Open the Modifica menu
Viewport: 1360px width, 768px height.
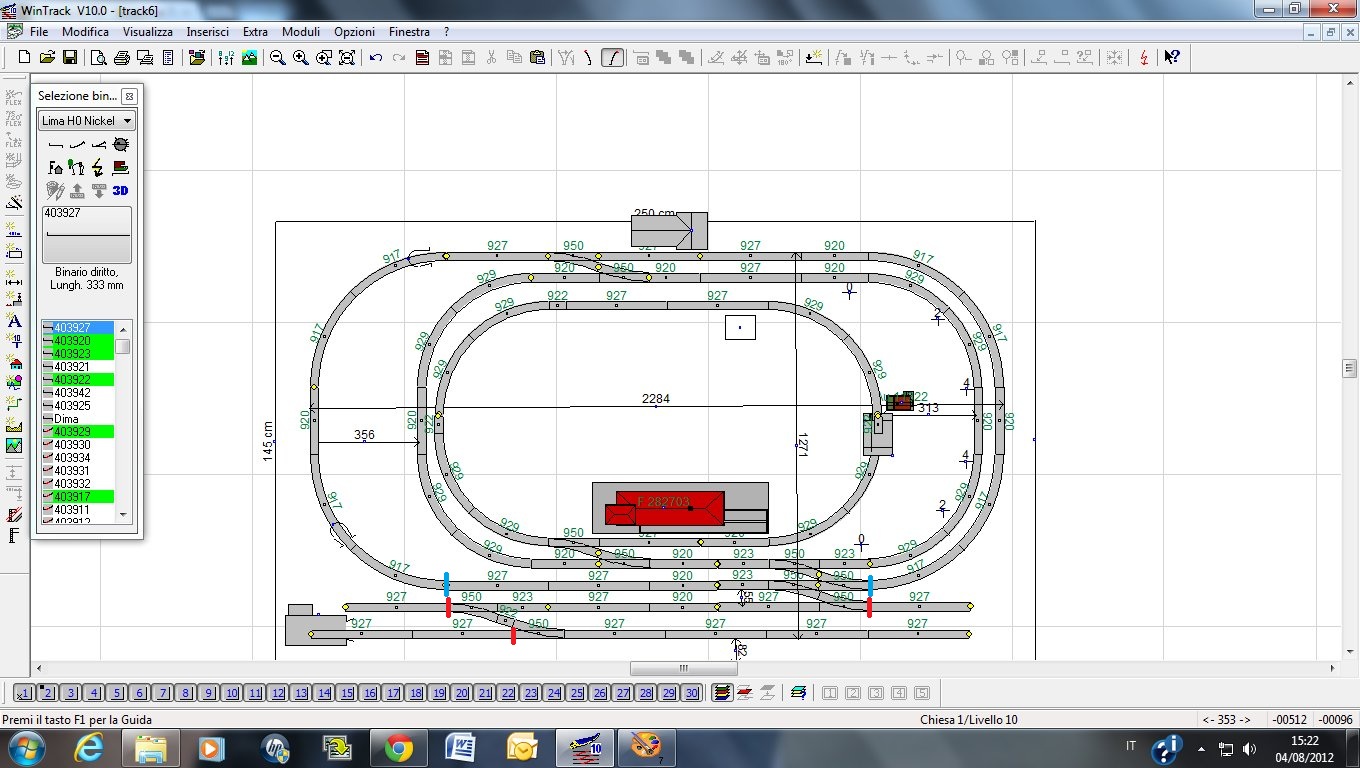85,32
